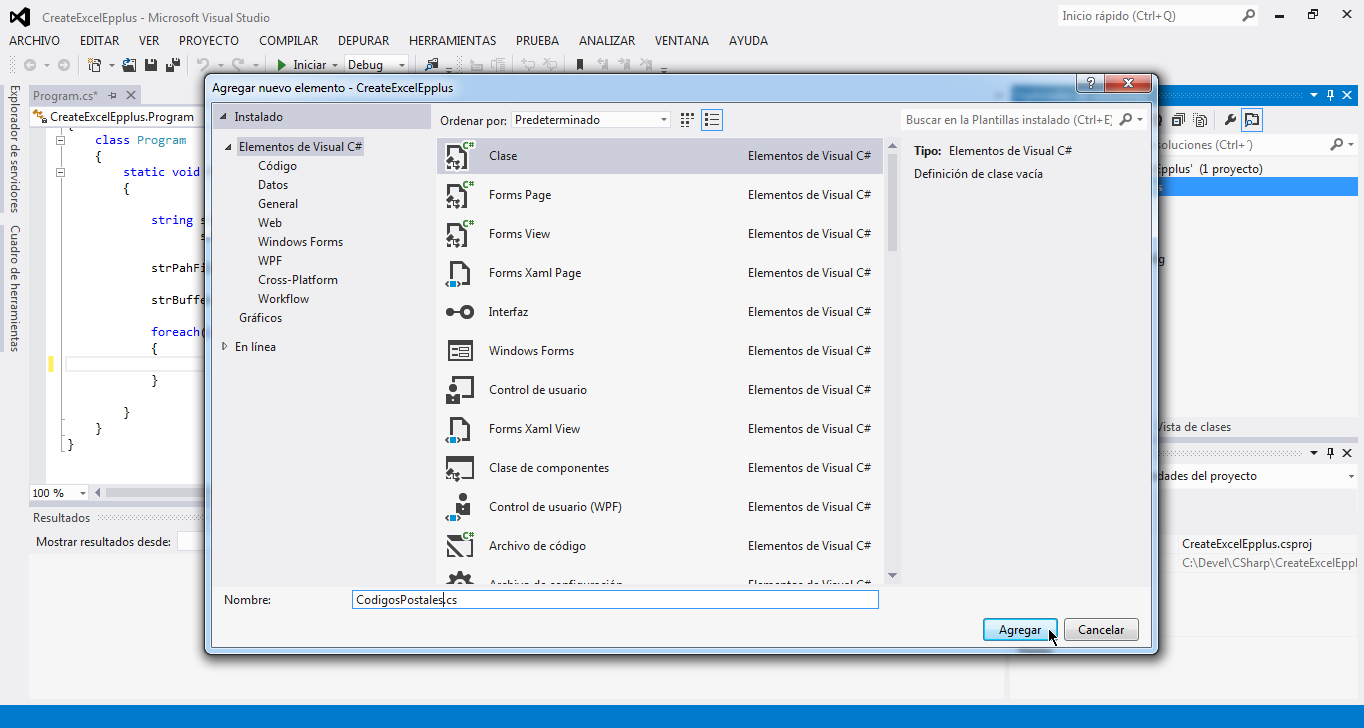Toggle the preview selected items button
This screenshot has height=728, width=1364.
[x=1252, y=120]
